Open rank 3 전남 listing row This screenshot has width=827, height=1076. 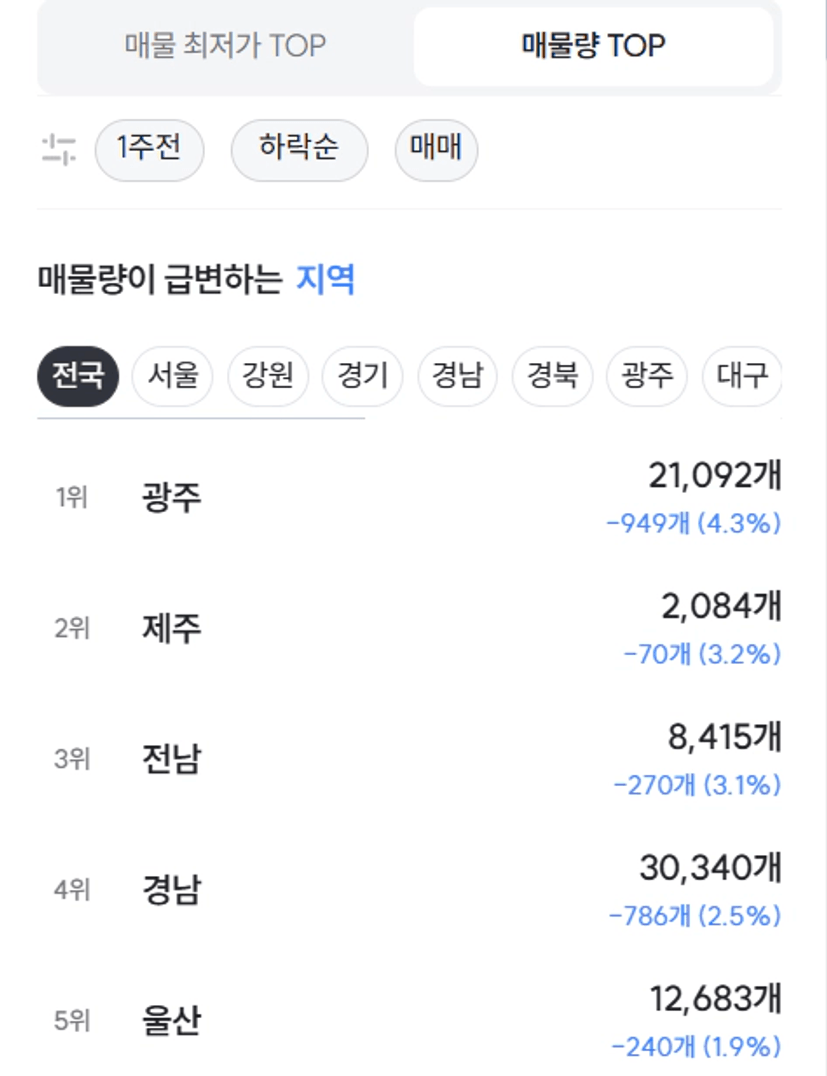point(409,759)
